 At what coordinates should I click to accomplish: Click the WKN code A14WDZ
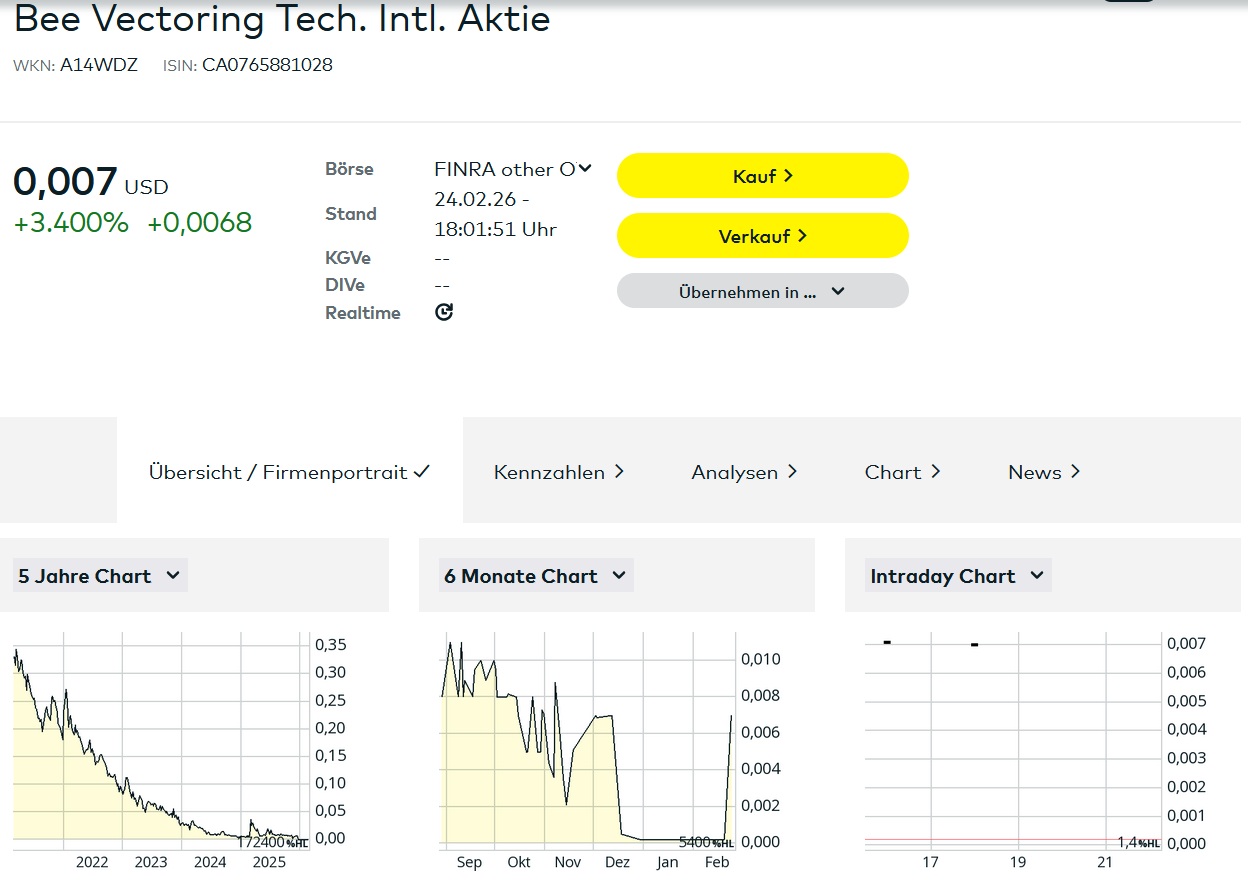(97, 65)
